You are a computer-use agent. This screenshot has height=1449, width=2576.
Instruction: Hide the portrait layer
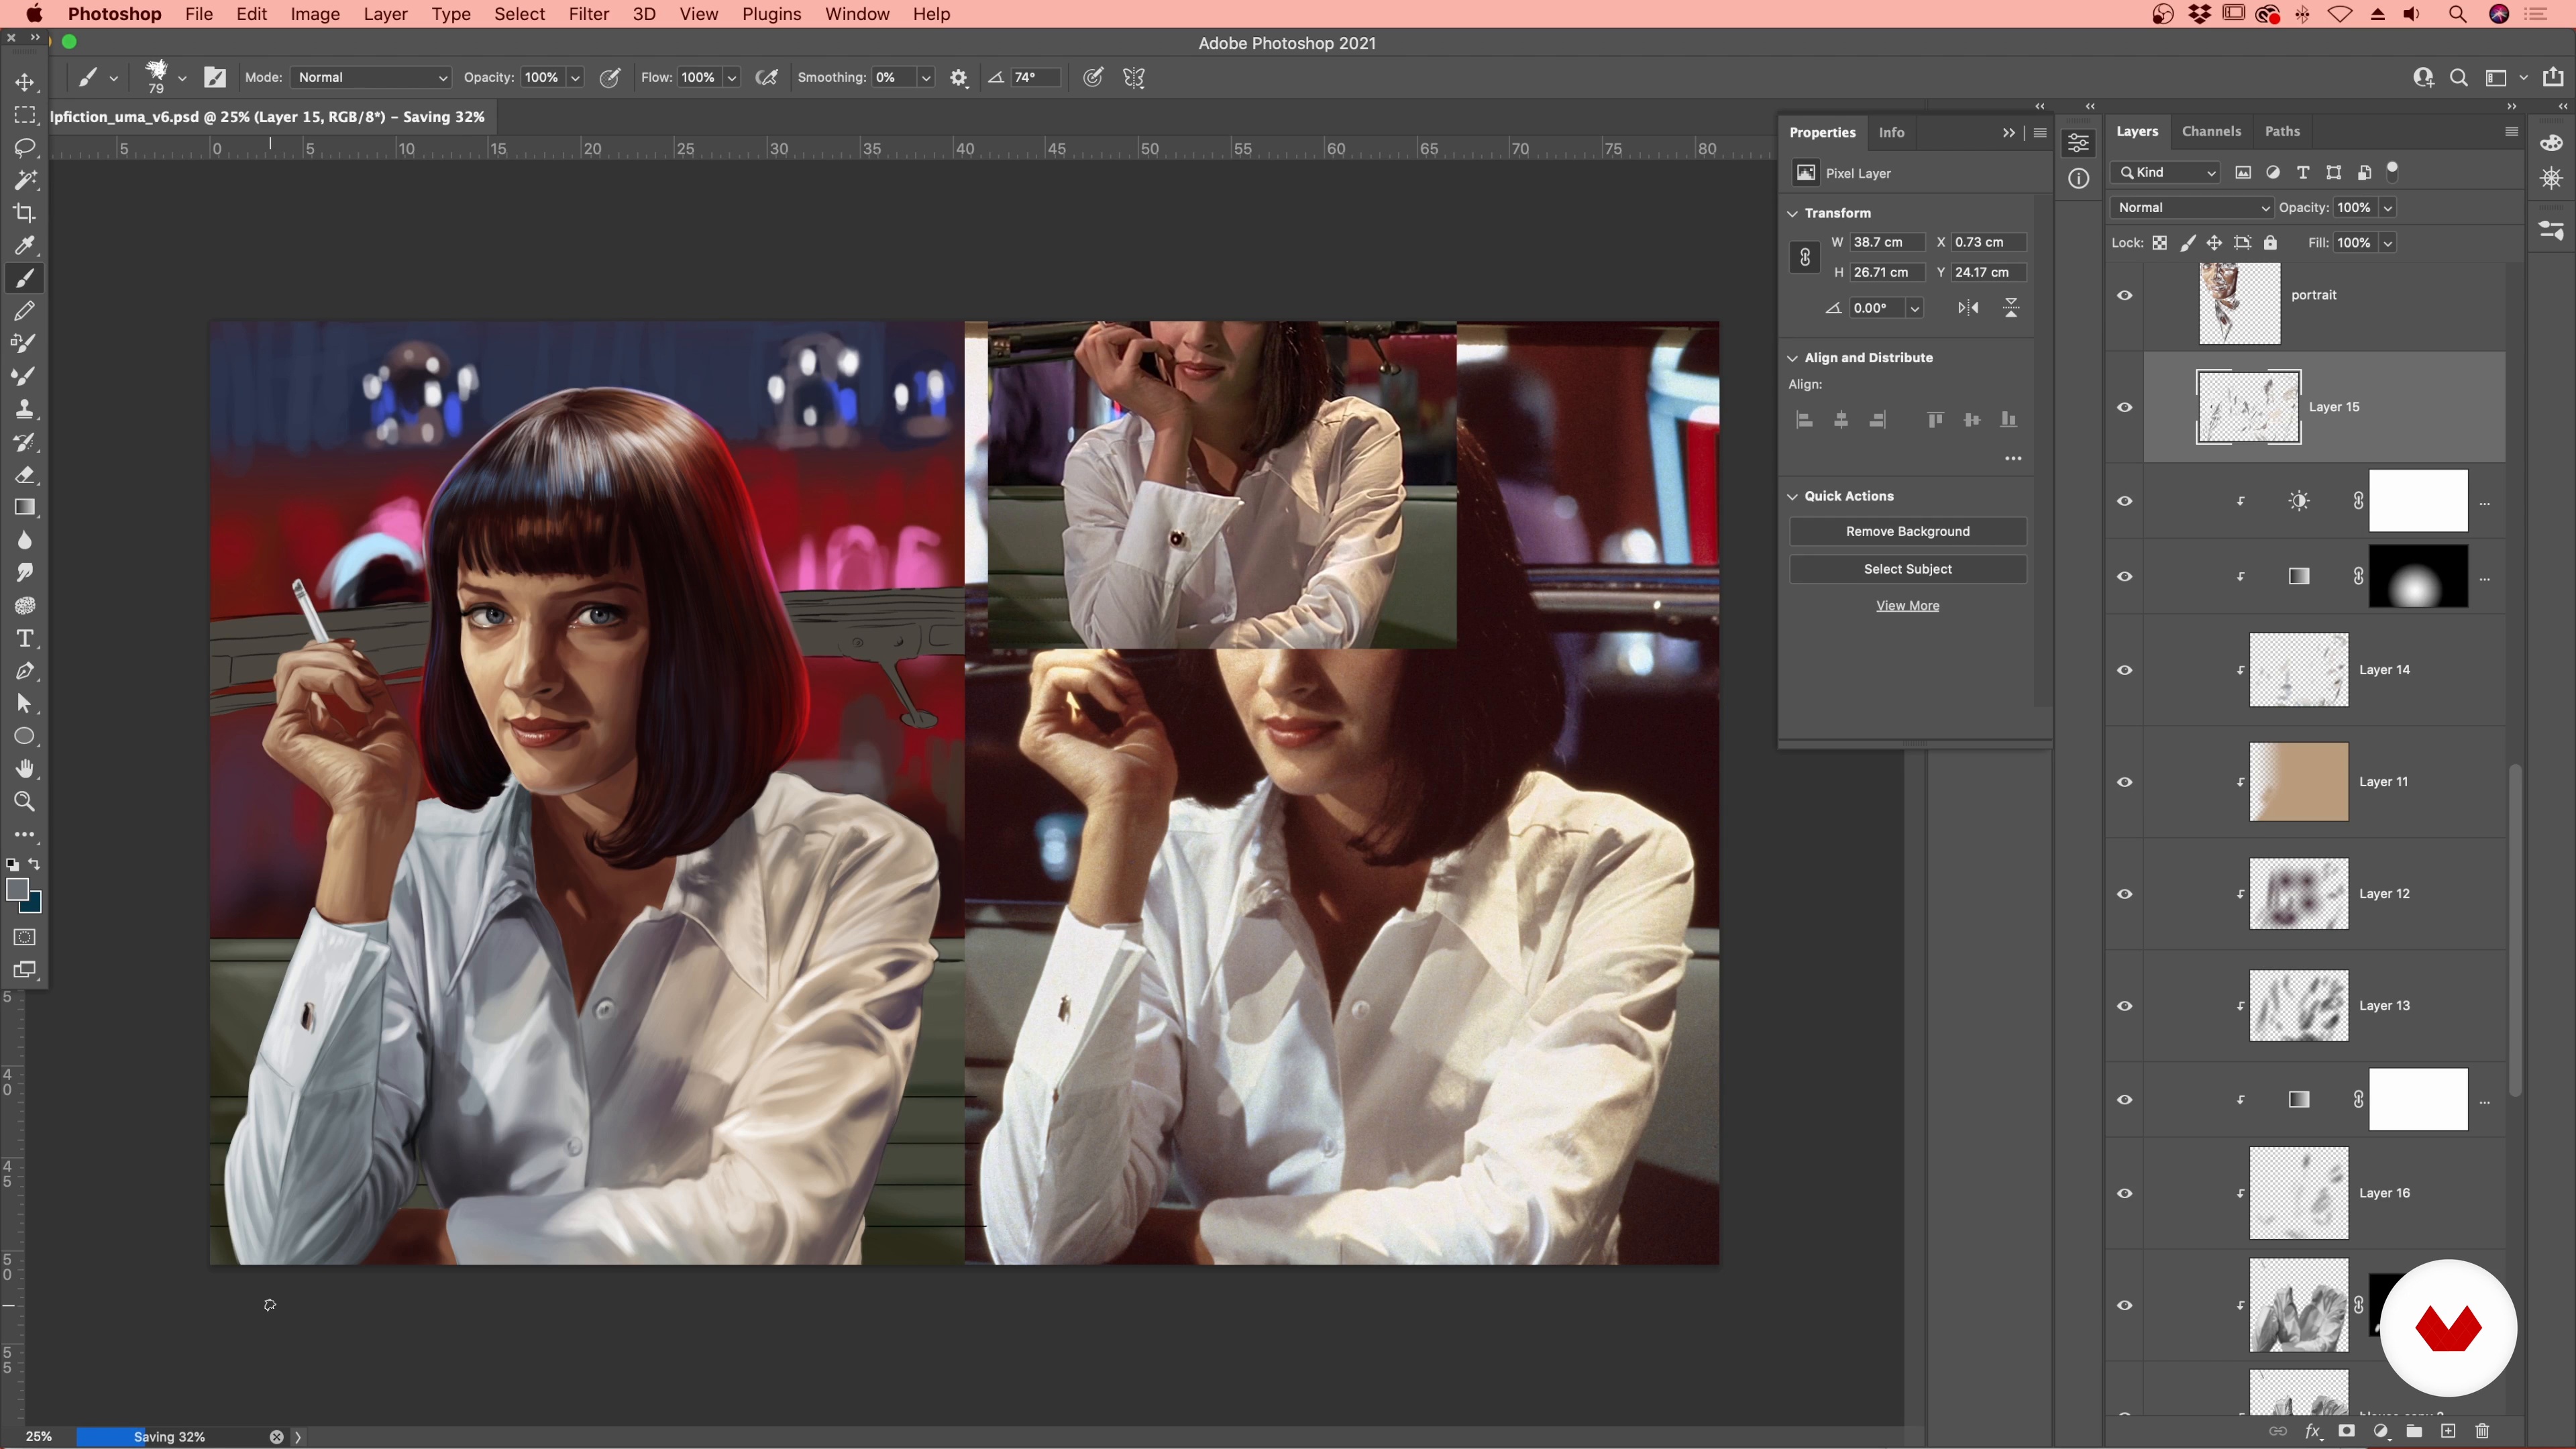click(2125, 295)
